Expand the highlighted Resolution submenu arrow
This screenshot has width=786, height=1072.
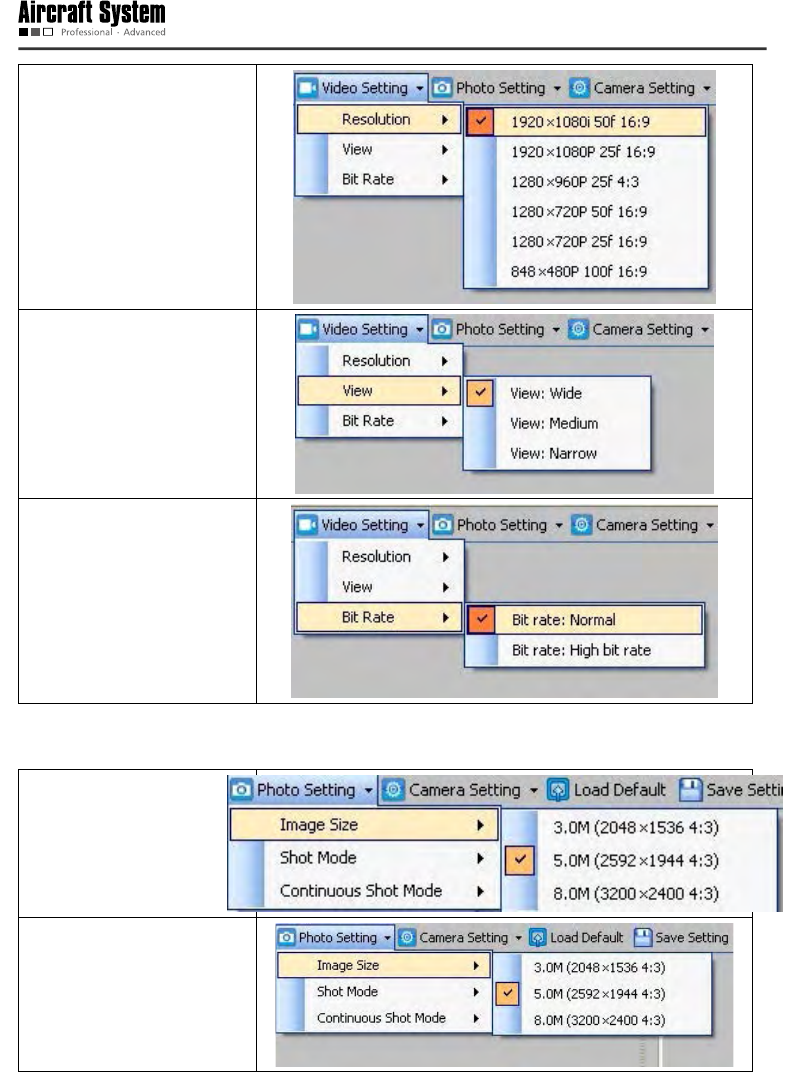click(443, 120)
